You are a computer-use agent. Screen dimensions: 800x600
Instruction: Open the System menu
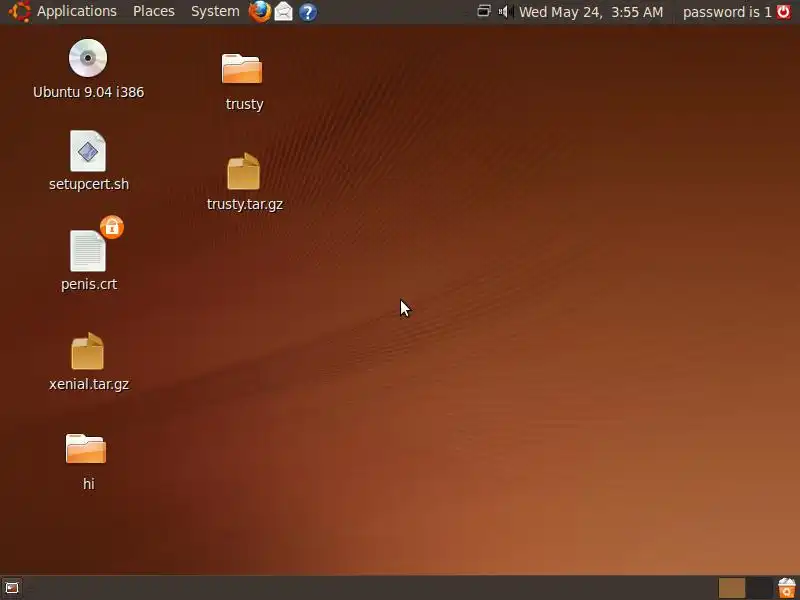point(215,11)
